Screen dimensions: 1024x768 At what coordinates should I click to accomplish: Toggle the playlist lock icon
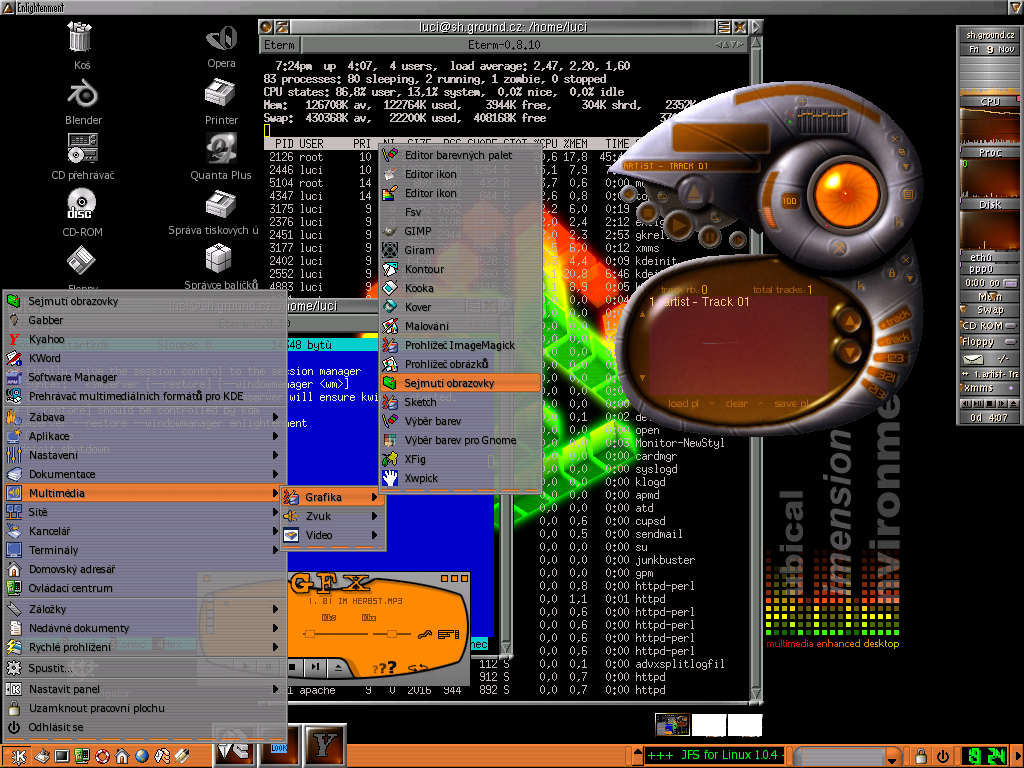891,273
